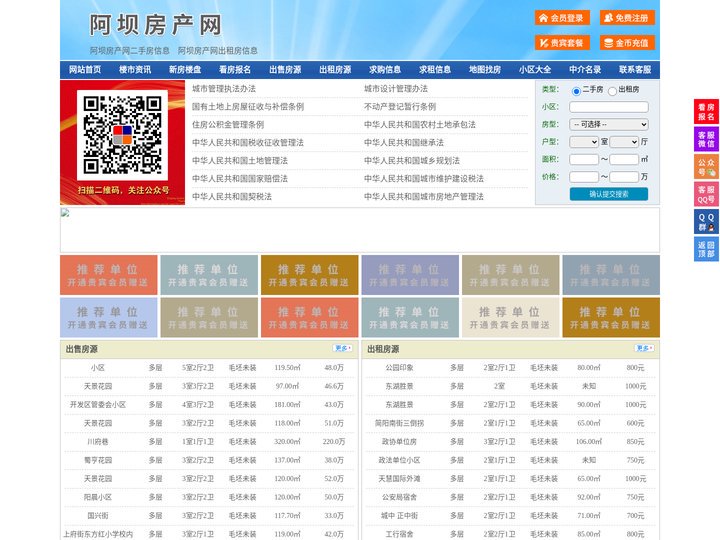Click the golden 推荐单位 banner in top row
This screenshot has width=720, height=540.
[x=309, y=275]
